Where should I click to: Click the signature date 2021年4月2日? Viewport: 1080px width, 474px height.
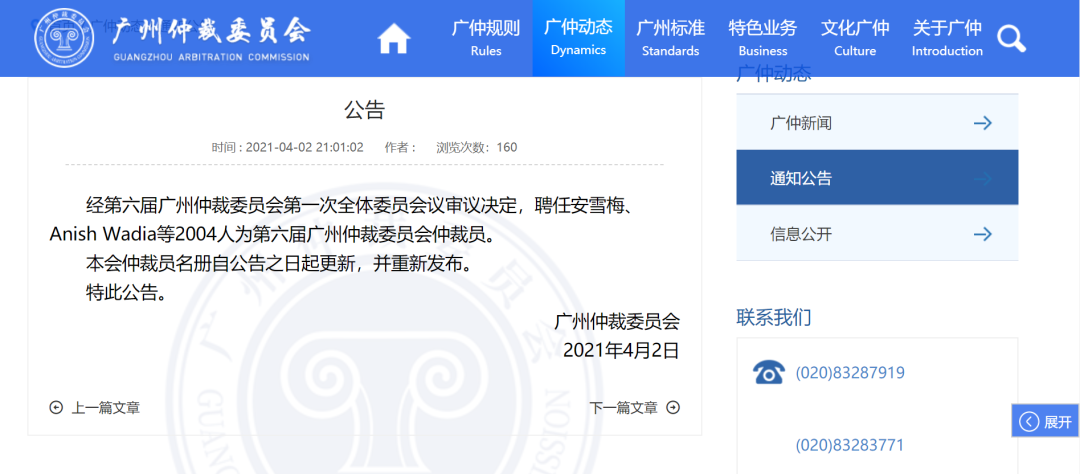(621, 351)
